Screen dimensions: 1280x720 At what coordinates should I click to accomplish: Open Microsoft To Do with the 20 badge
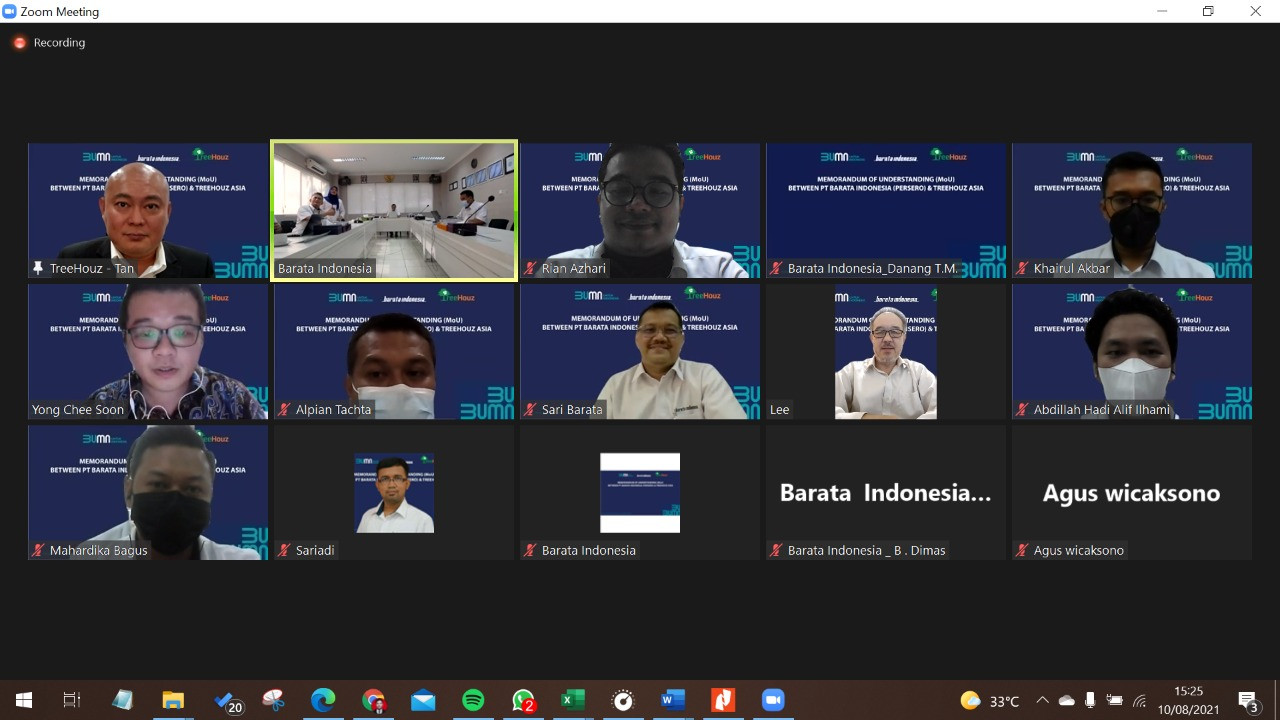[228, 702]
